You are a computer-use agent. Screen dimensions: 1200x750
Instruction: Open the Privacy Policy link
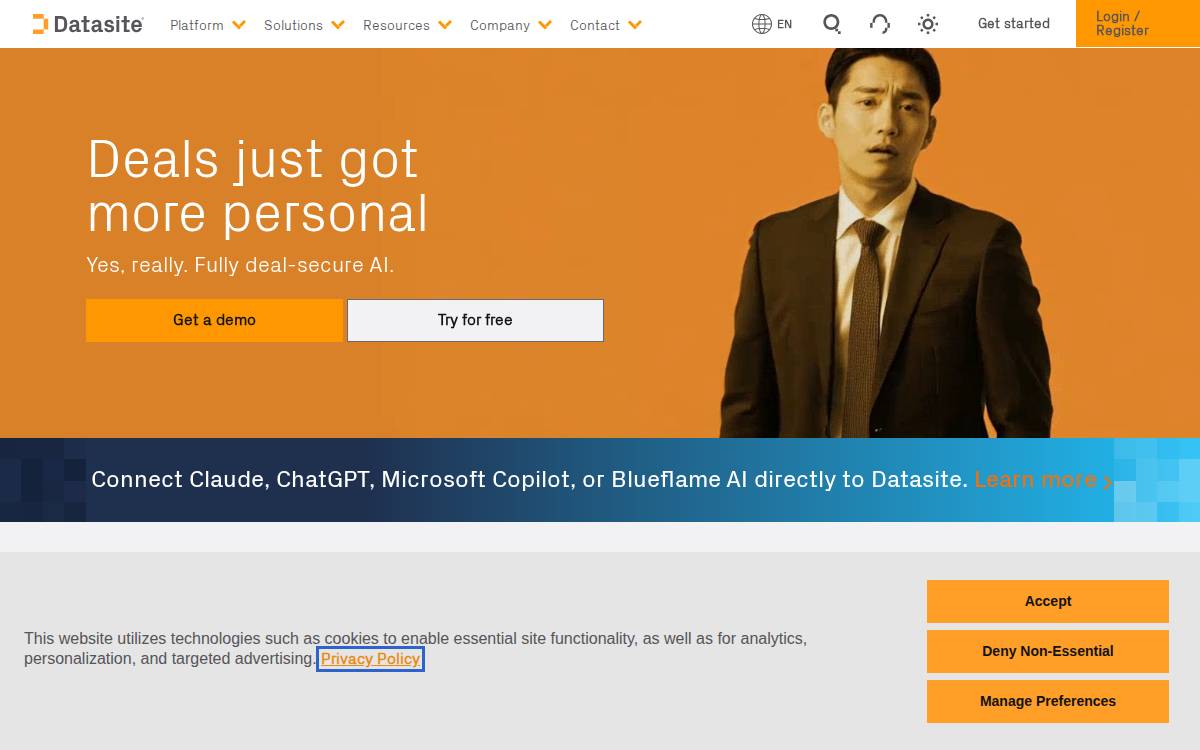(371, 659)
